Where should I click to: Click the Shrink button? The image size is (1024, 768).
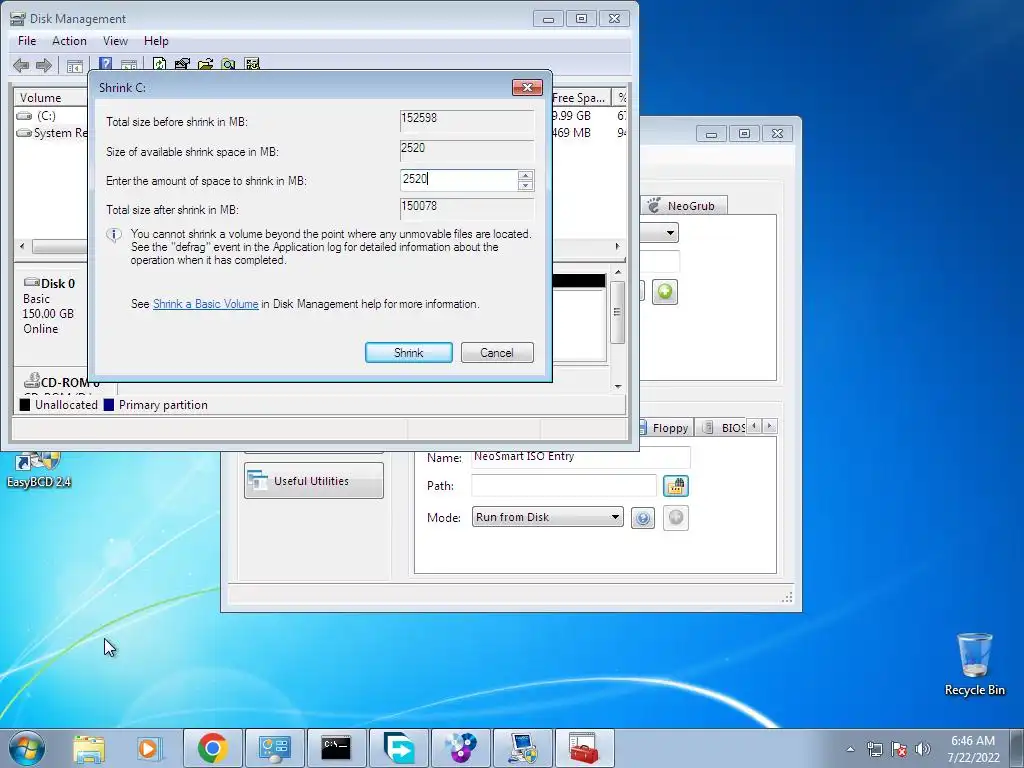[409, 353]
